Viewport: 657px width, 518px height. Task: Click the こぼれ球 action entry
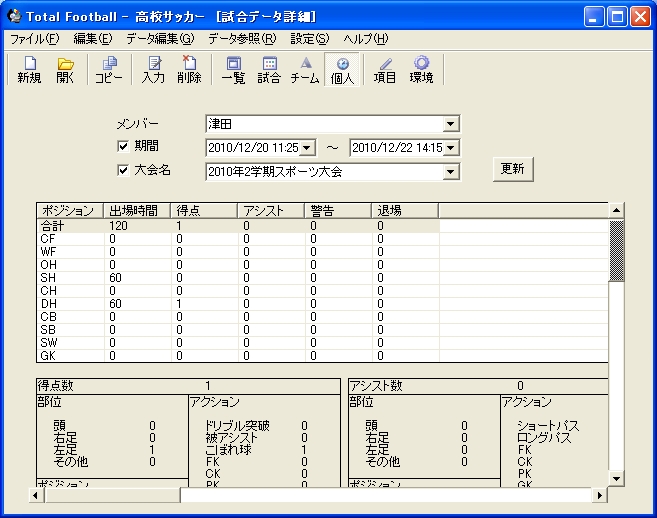229,450
